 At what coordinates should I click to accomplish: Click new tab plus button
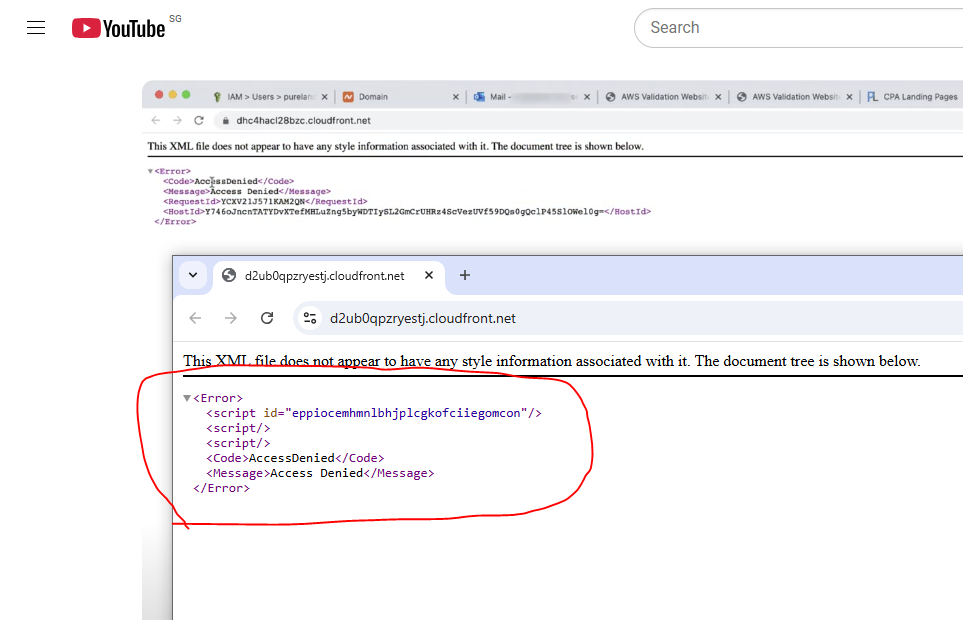464,275
